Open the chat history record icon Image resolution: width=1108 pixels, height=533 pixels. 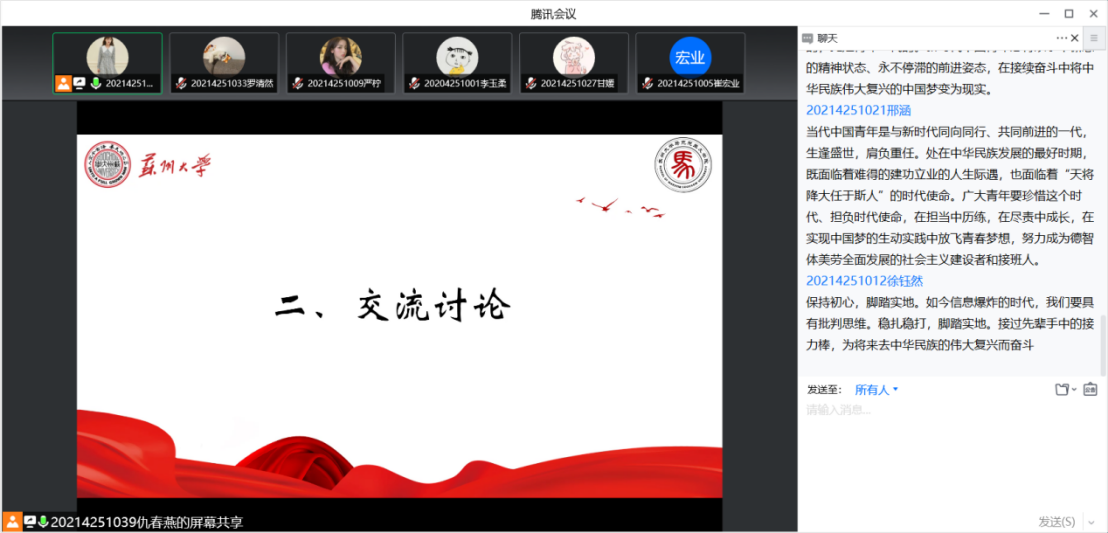click(1090, 390)
